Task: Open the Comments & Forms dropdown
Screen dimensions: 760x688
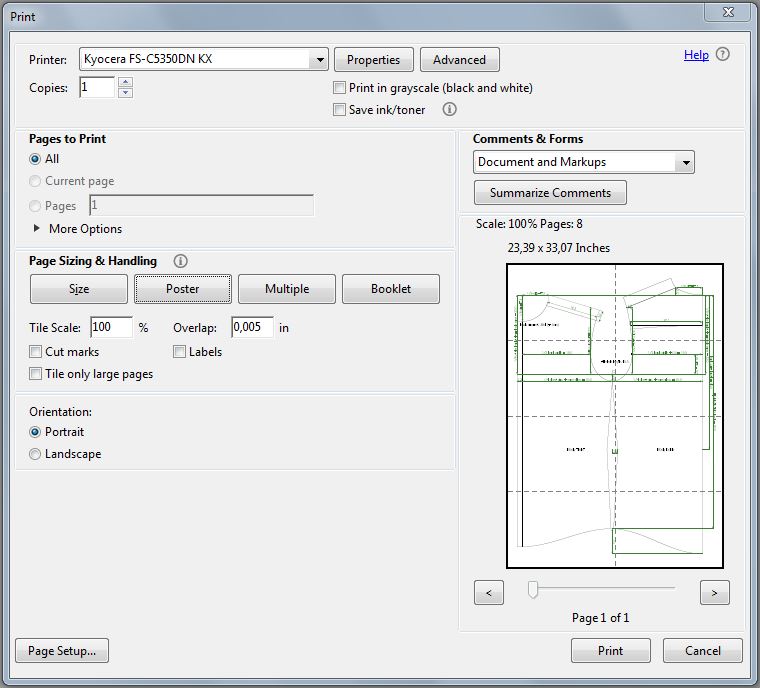Action: click(584, 162)
